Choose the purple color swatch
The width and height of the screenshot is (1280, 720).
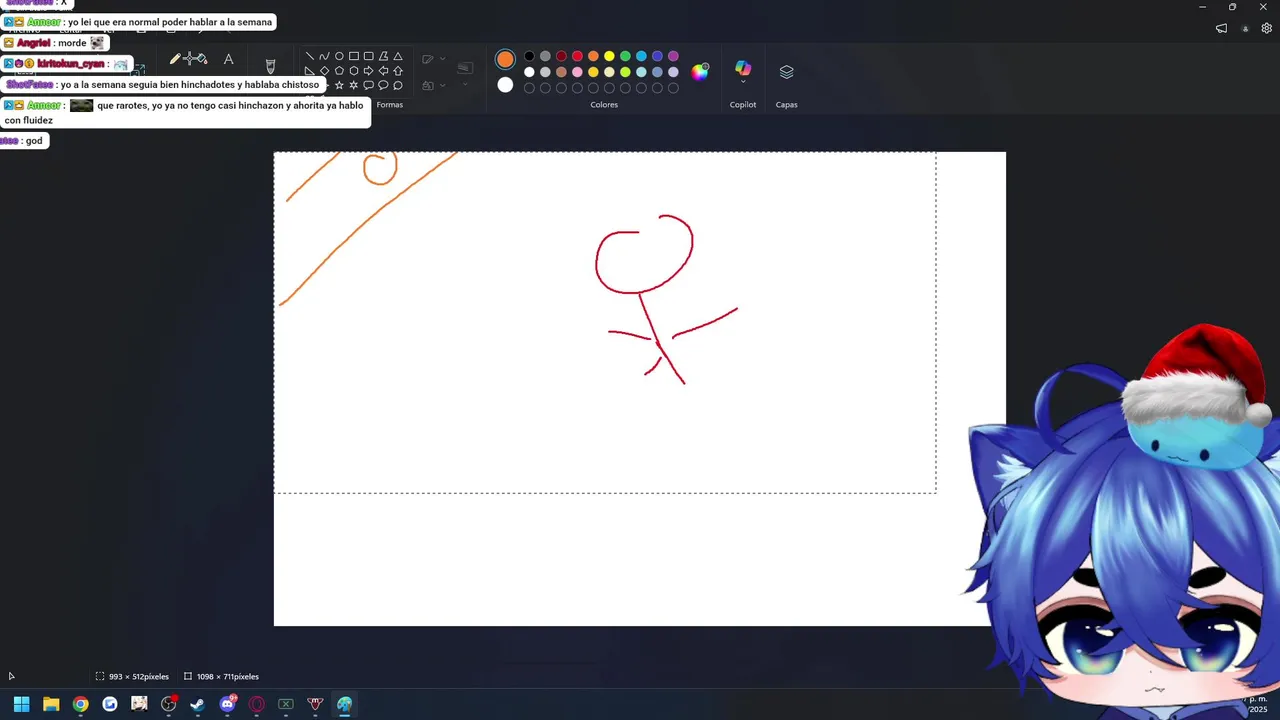click(673, 56)
